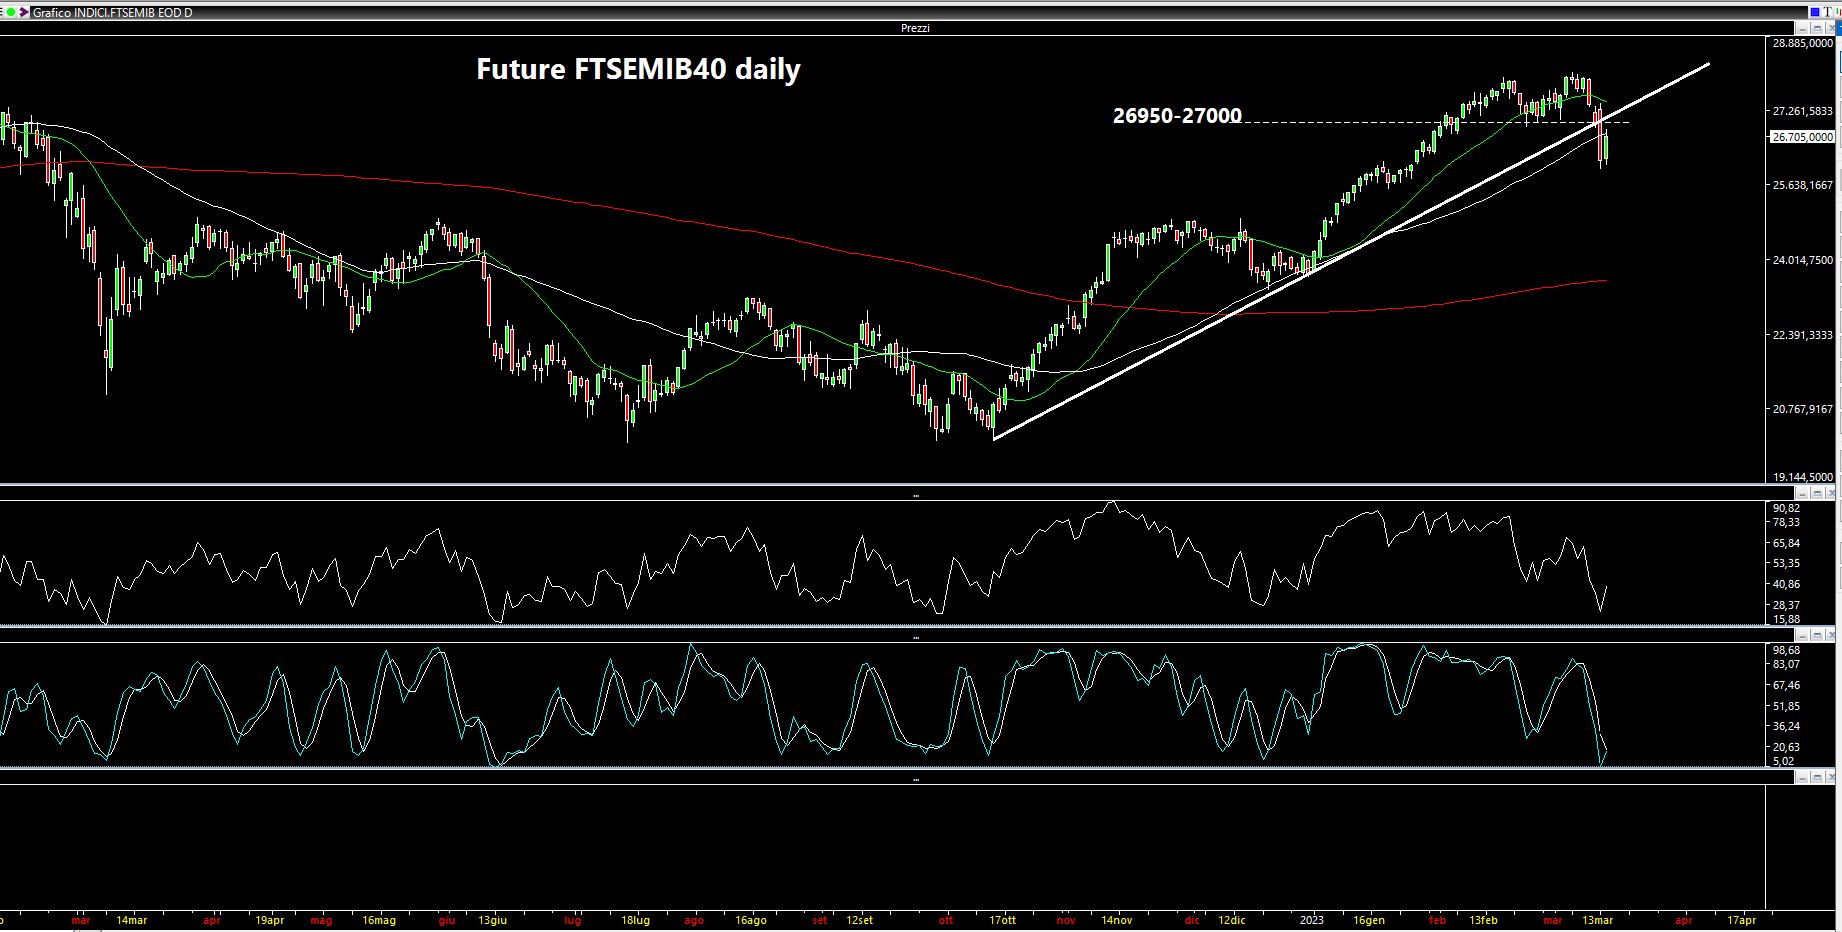Click the candlestick chart icon at top right

click(x=1838, y=12)
